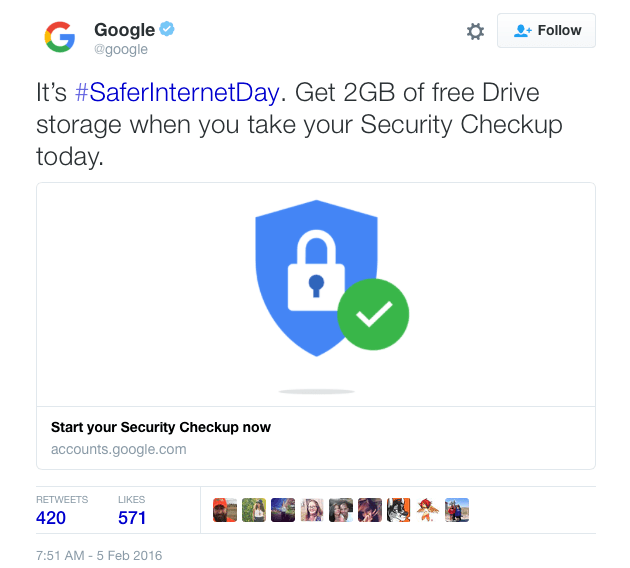
Task: Click the blue verified badge
Action: point(167,30)
